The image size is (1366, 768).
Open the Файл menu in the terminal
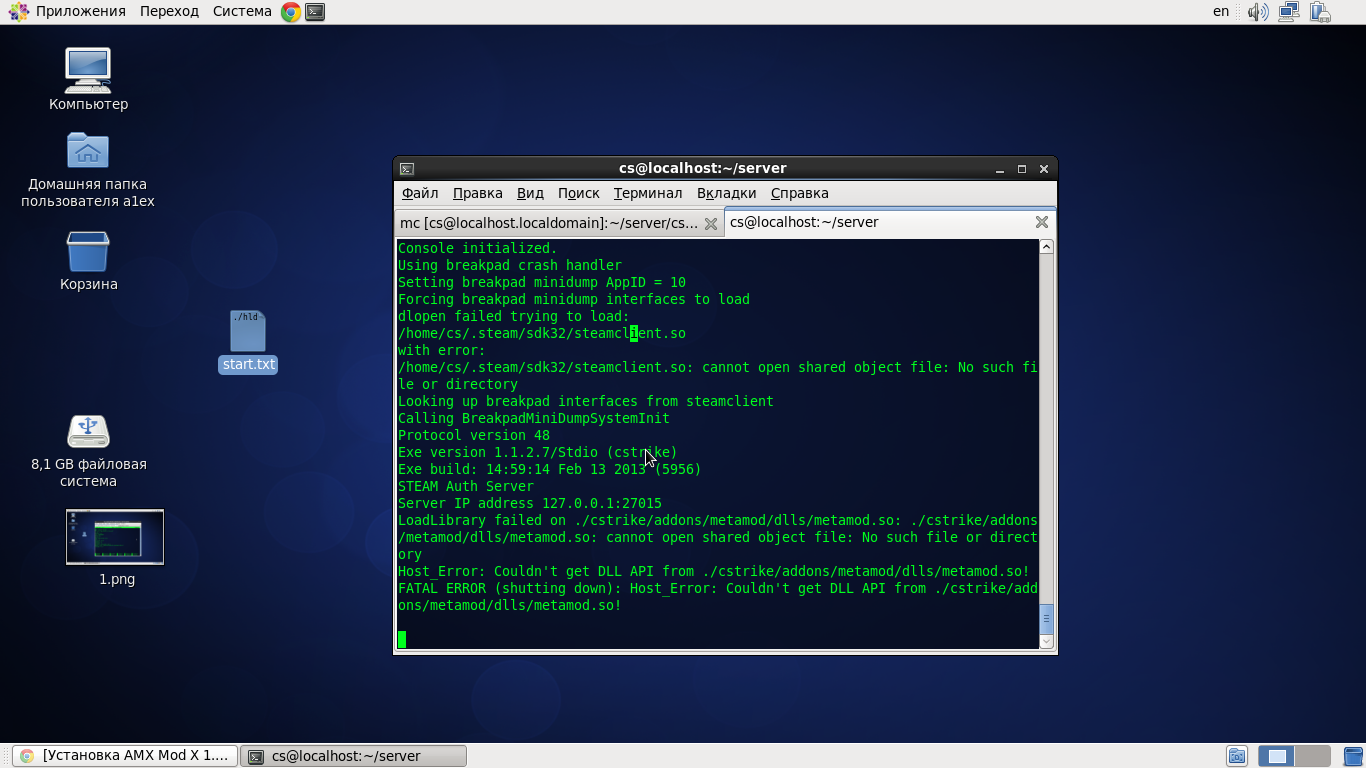[420, 193]
